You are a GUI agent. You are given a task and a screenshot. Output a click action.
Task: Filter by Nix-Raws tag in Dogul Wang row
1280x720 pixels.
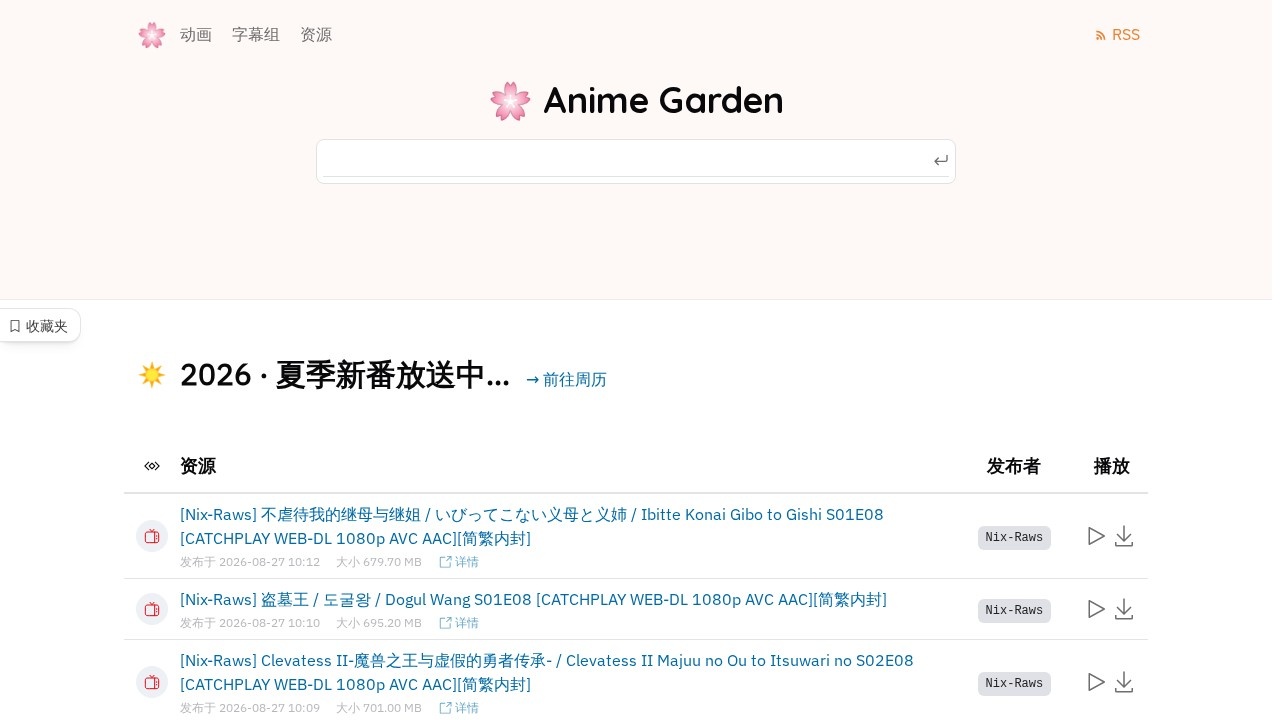tap(1014, 611)
